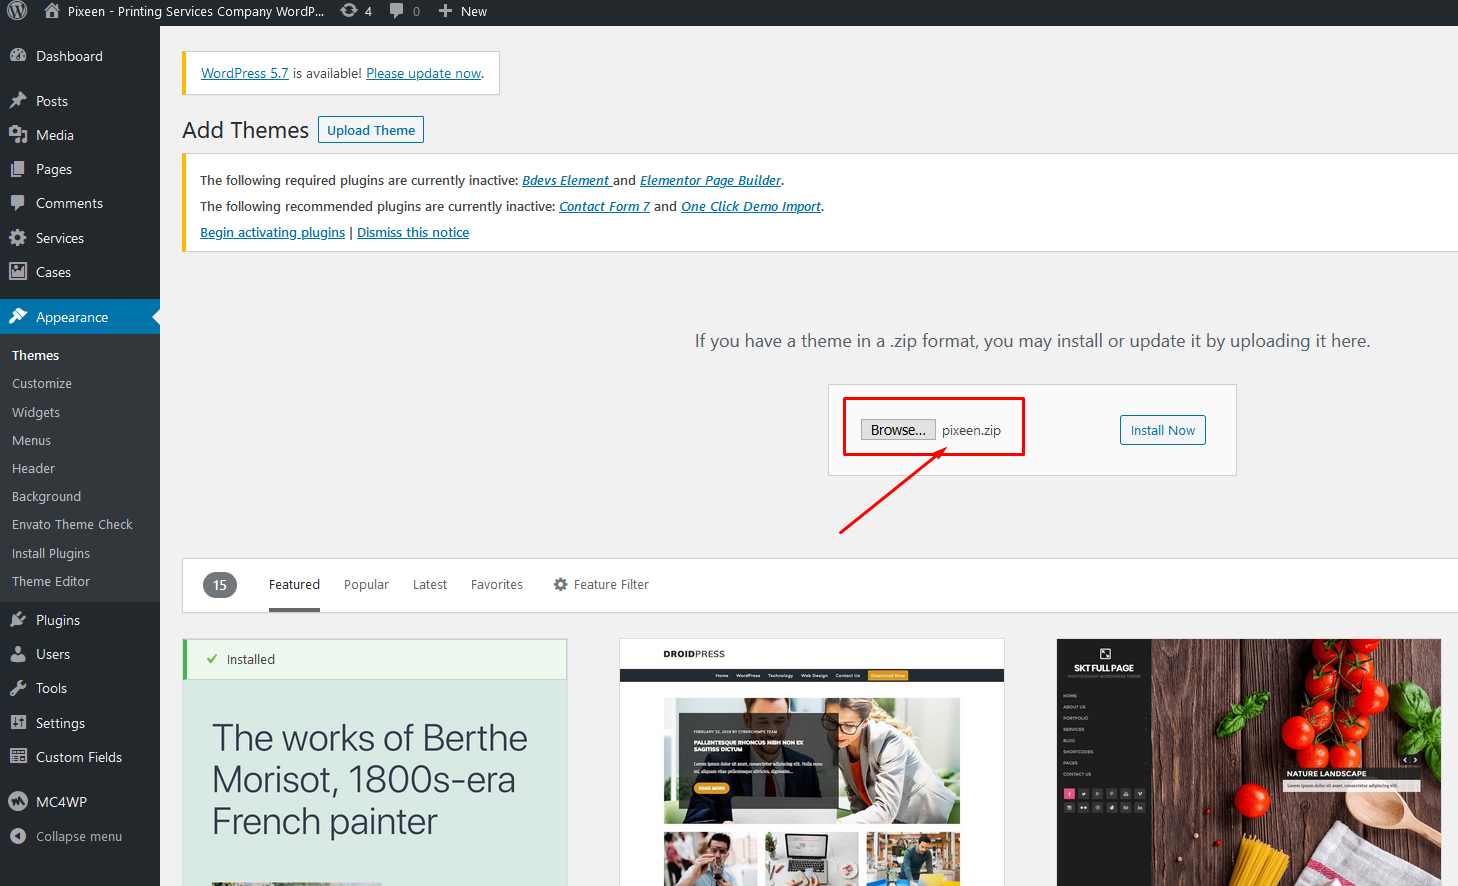The image size is (1458, 886).
Task: Open Media library from sidebar
Action: 54,135
